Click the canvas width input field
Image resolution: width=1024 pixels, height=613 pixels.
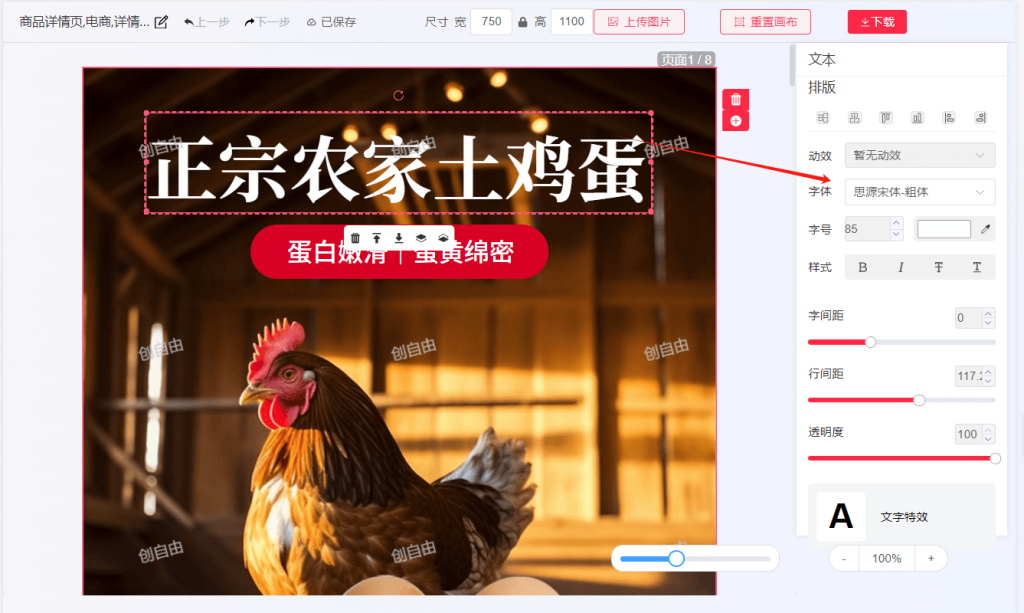coord(491,22)
